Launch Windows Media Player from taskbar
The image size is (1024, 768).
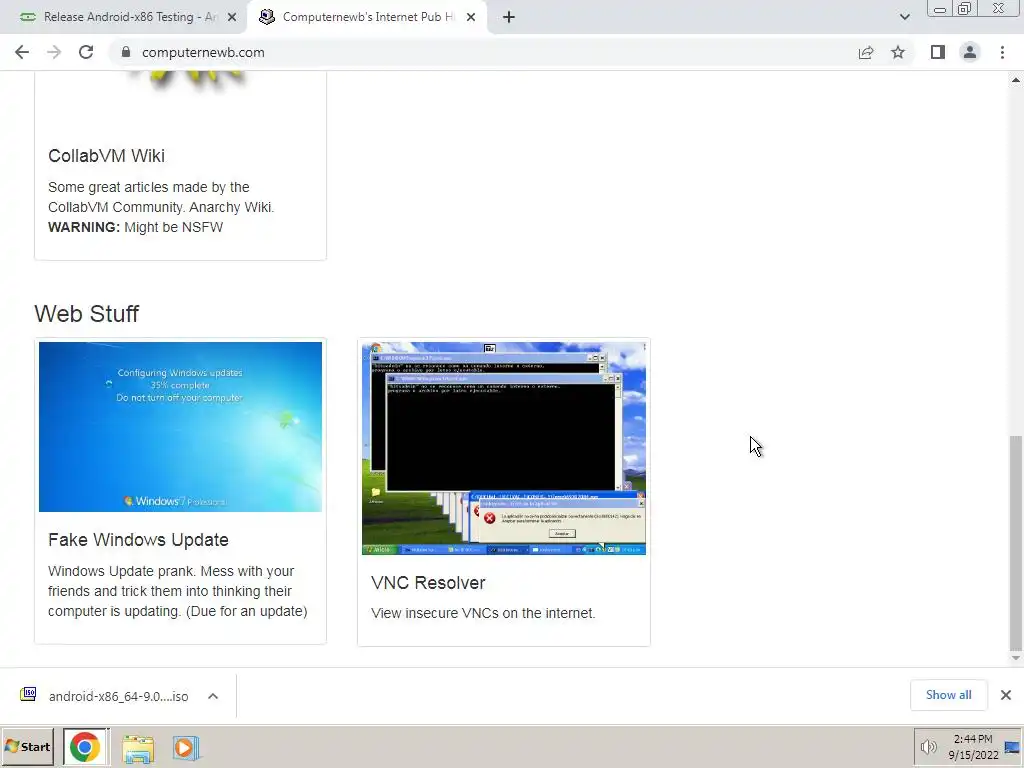tap(185, 748)
